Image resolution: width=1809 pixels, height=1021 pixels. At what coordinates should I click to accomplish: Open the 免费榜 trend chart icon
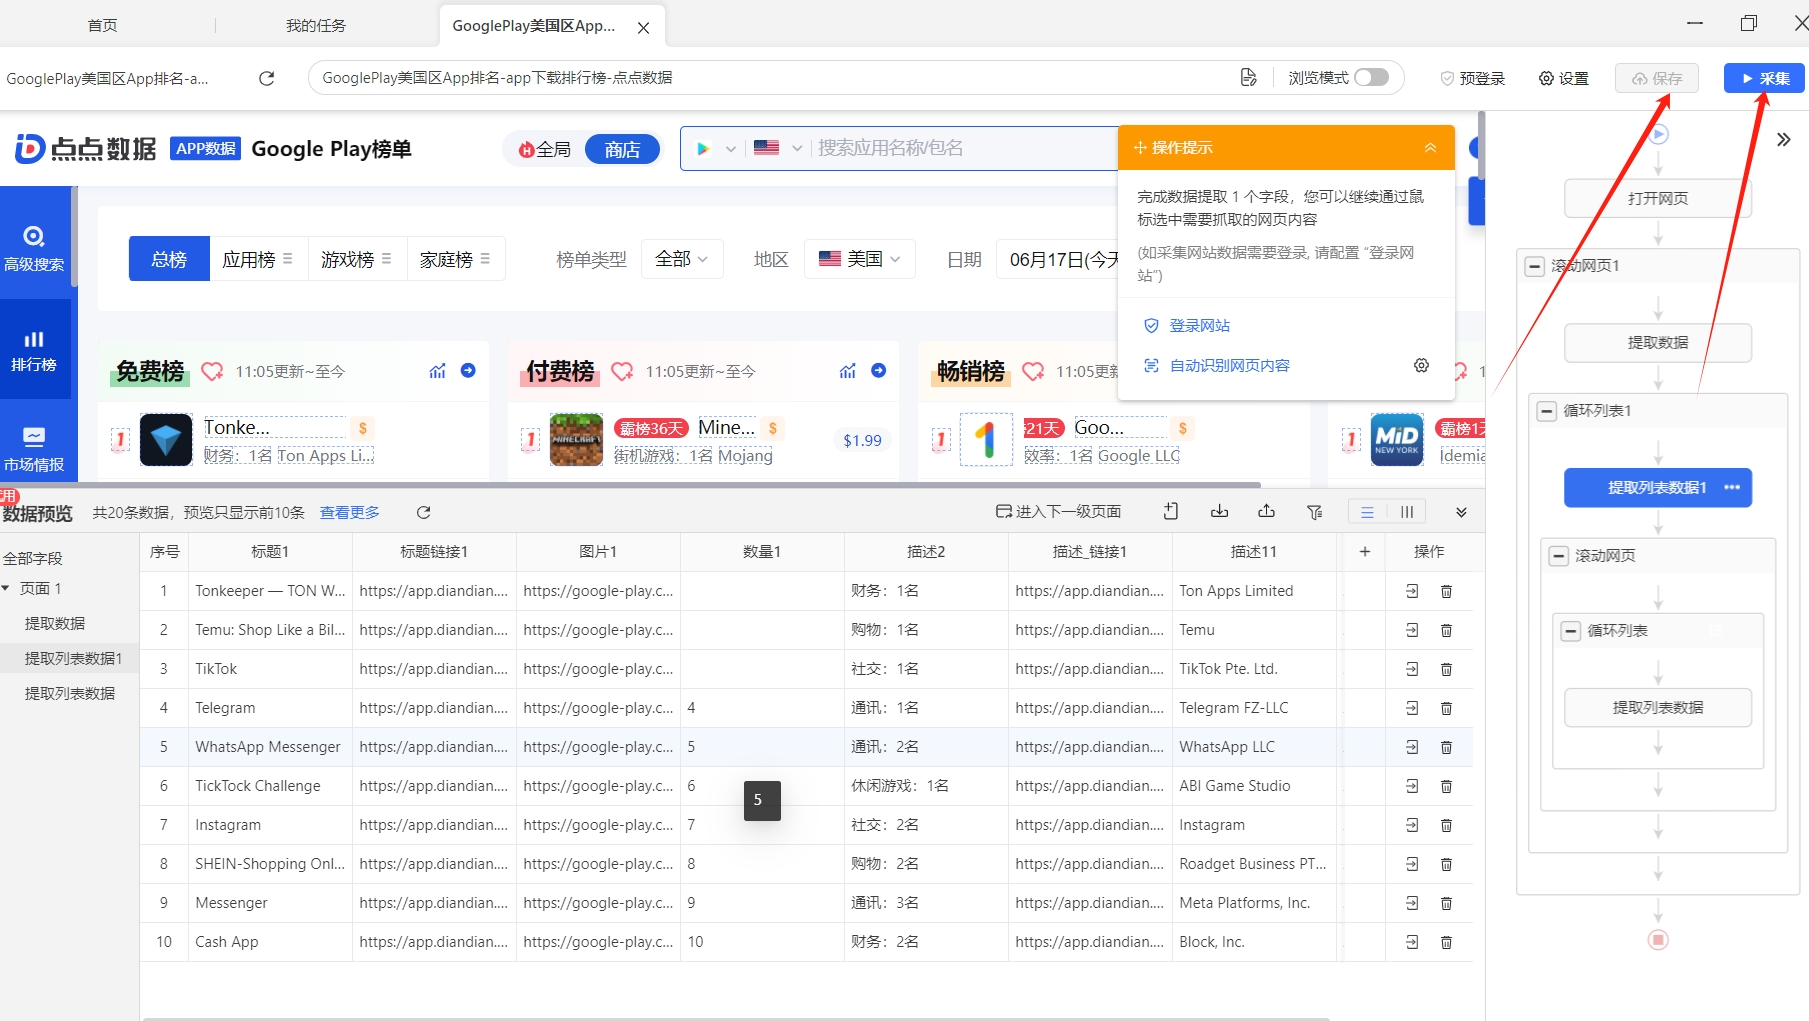tap(437, 371)
